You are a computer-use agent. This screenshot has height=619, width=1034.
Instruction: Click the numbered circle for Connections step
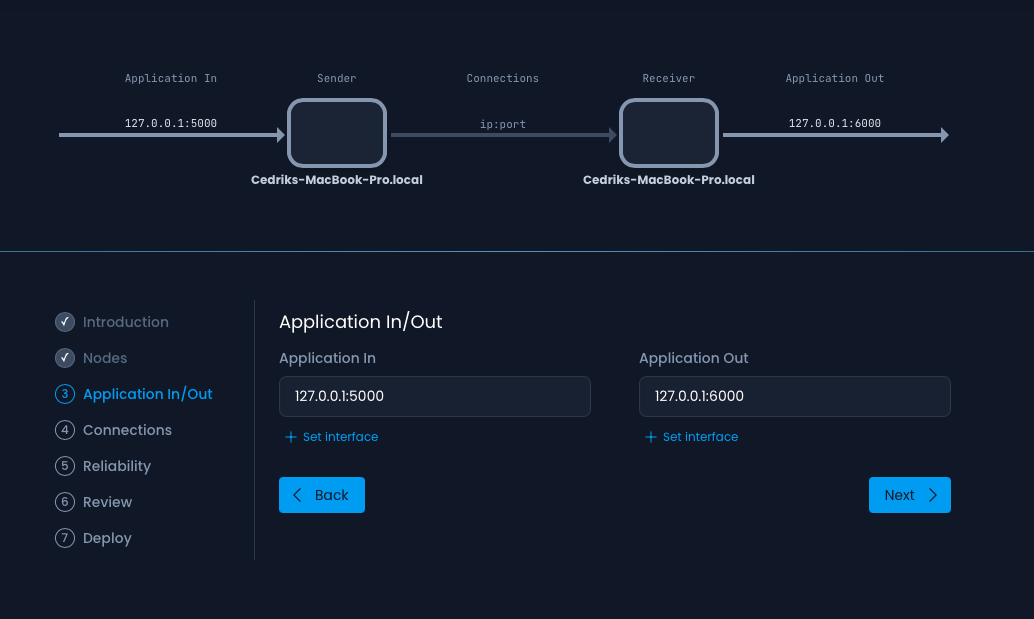[x=65, y=430]
